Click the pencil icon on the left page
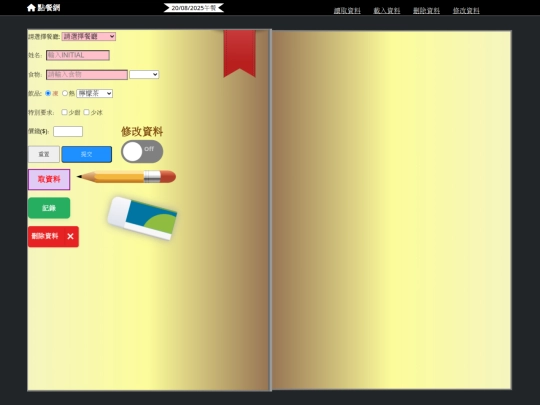540x405 pixels. click(x=126, y=176)
